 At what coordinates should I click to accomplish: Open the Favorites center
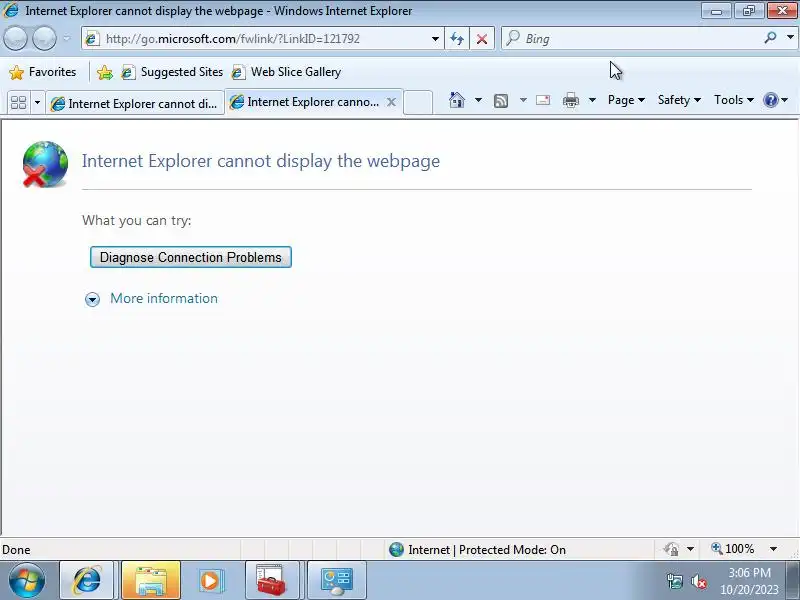click(x=43, y=72)
